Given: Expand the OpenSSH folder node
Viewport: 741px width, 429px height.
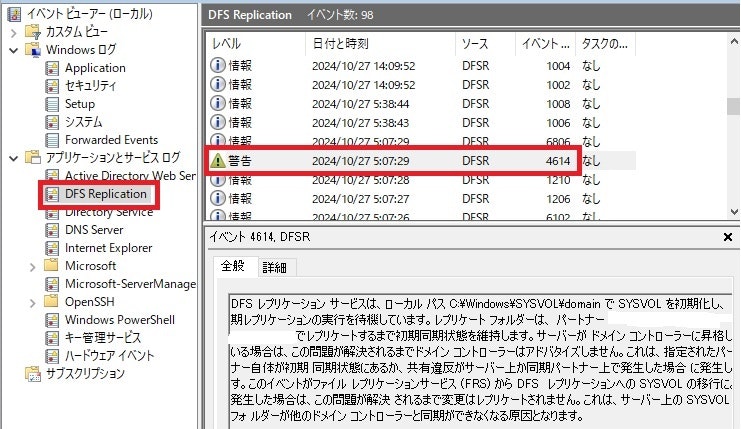Looking at the screenshot, I should coord(33,303).
